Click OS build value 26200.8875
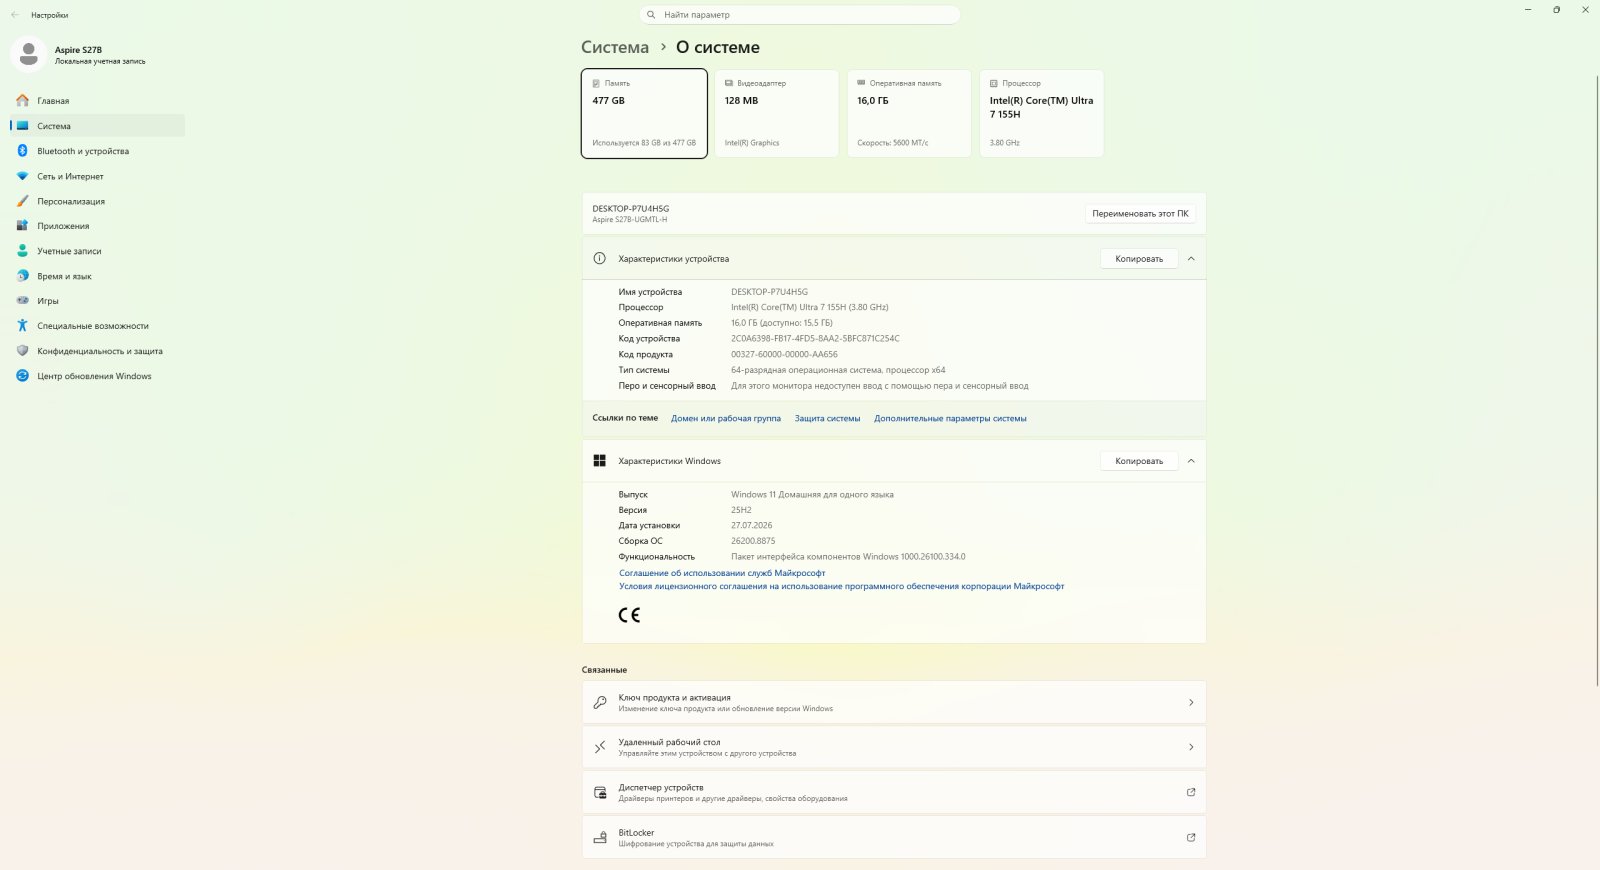Viewport: 1600px width, 870px height. 753,541
